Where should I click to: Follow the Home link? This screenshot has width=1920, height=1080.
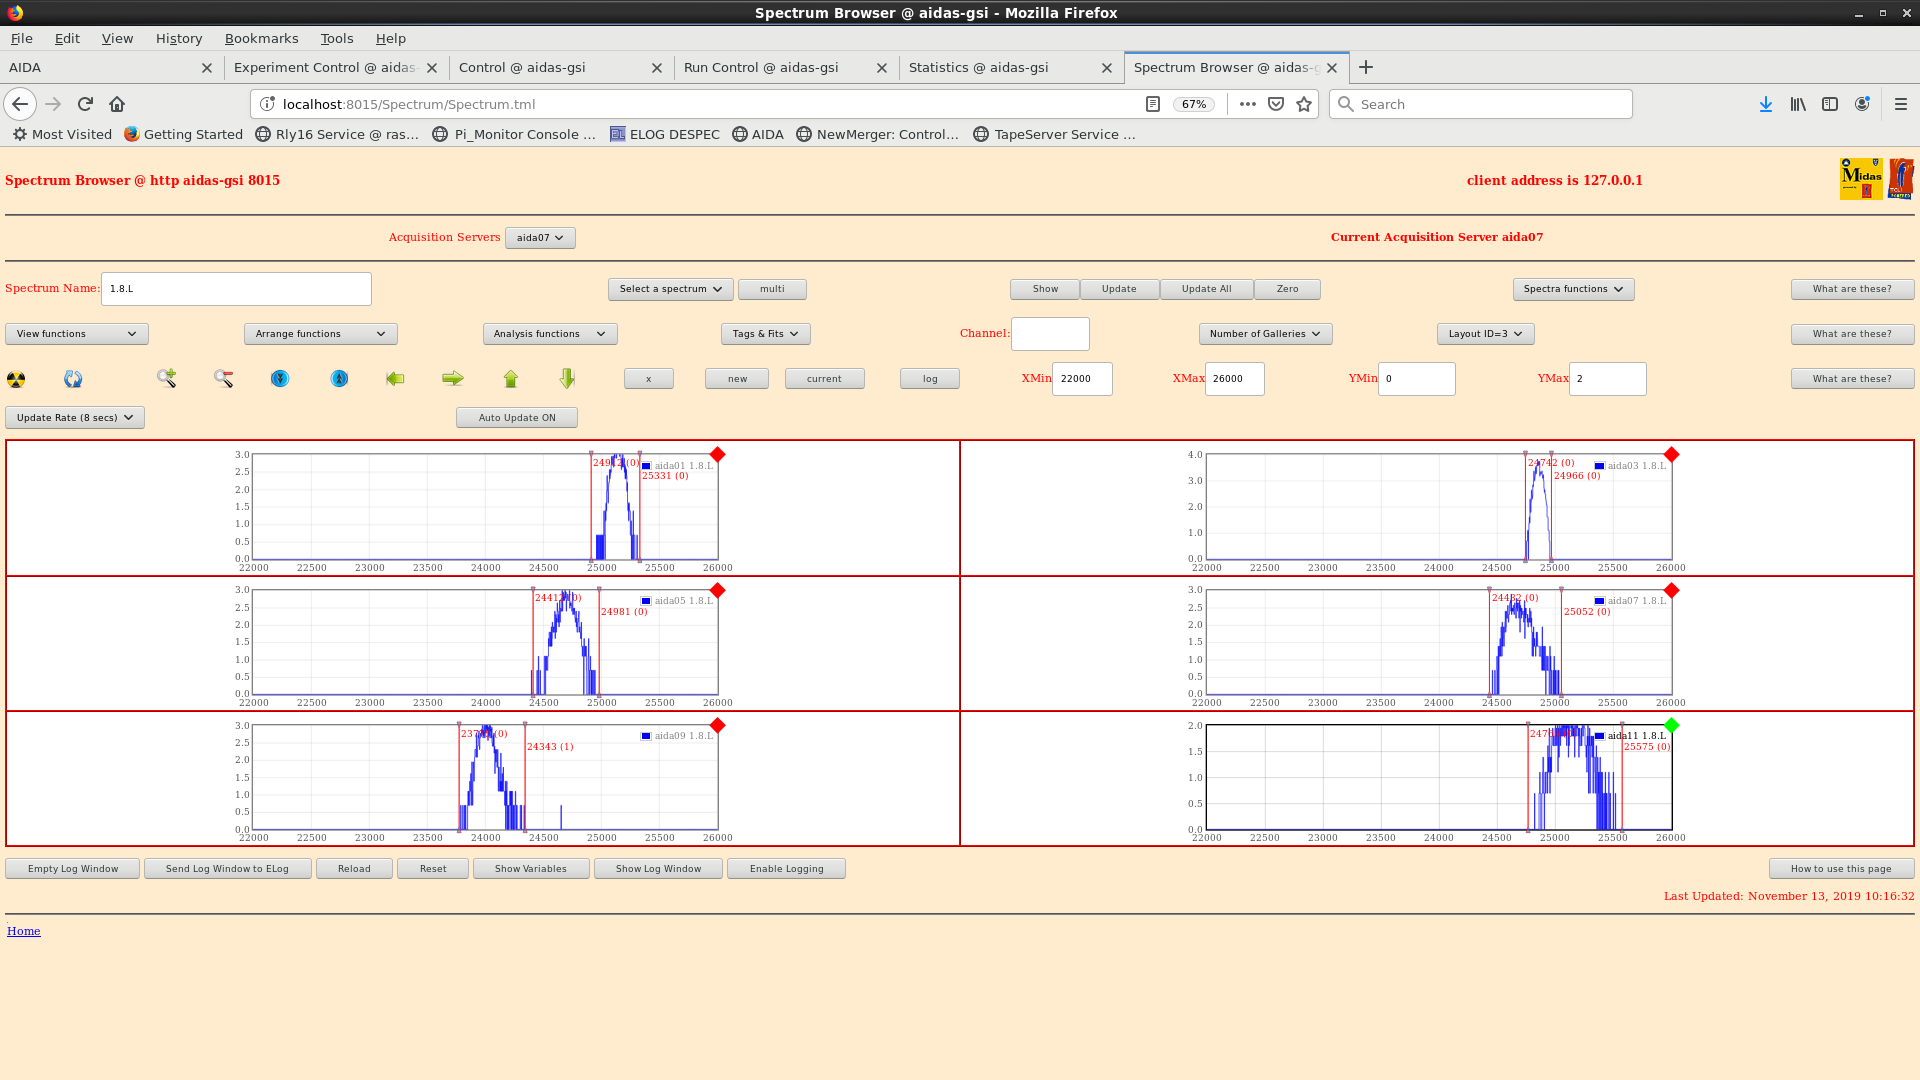pyautogui.click(x=24, y=931)
